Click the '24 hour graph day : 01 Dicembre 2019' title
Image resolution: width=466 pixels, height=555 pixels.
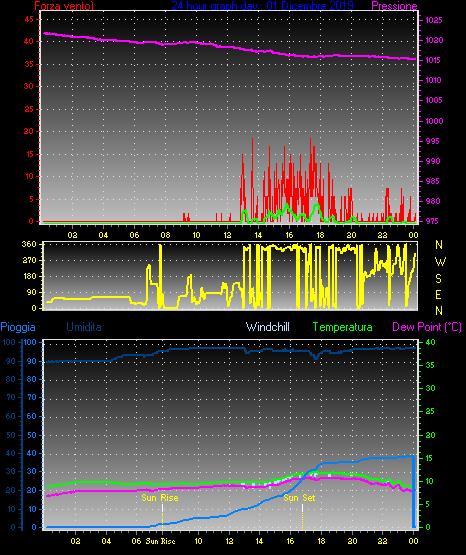(x=262, y=5)
